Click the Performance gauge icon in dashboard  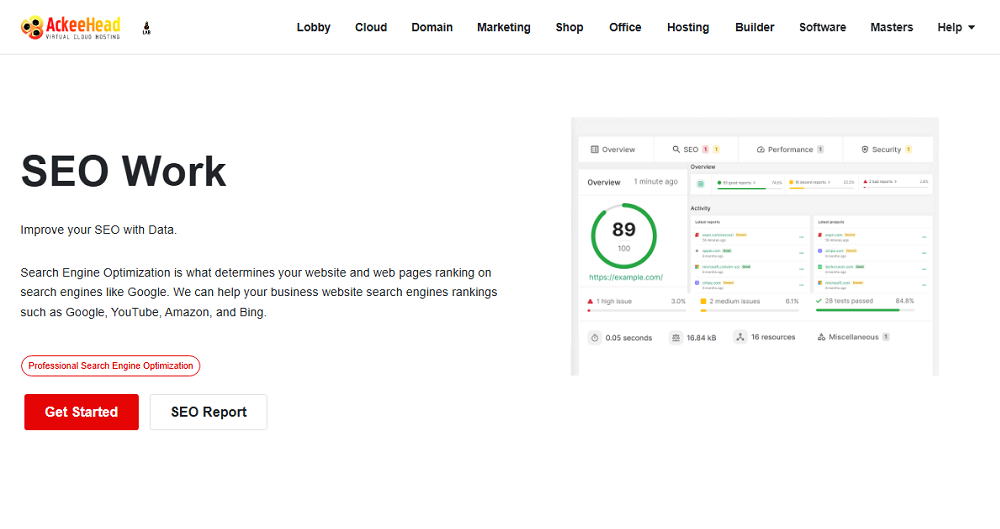click(x=760, y=149)
